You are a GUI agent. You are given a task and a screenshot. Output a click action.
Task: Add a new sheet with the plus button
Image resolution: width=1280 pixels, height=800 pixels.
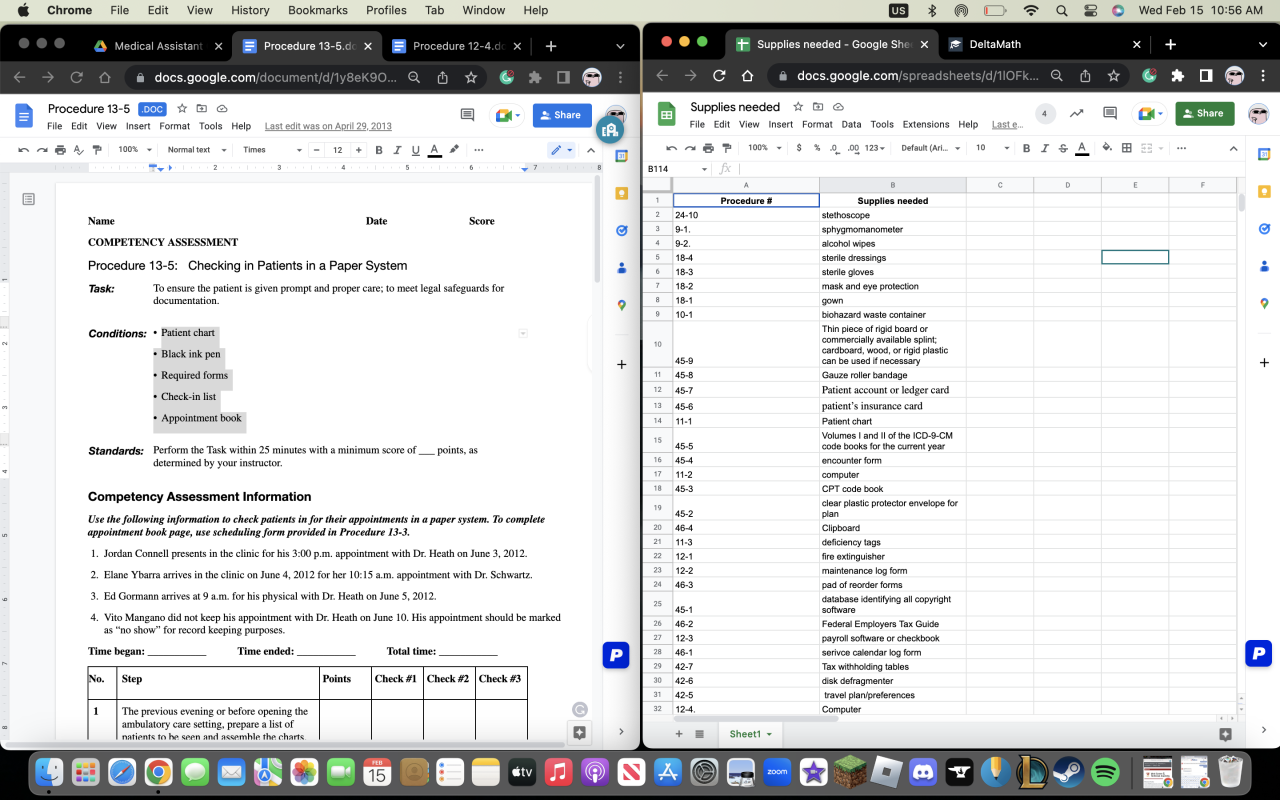click(679, 734)
